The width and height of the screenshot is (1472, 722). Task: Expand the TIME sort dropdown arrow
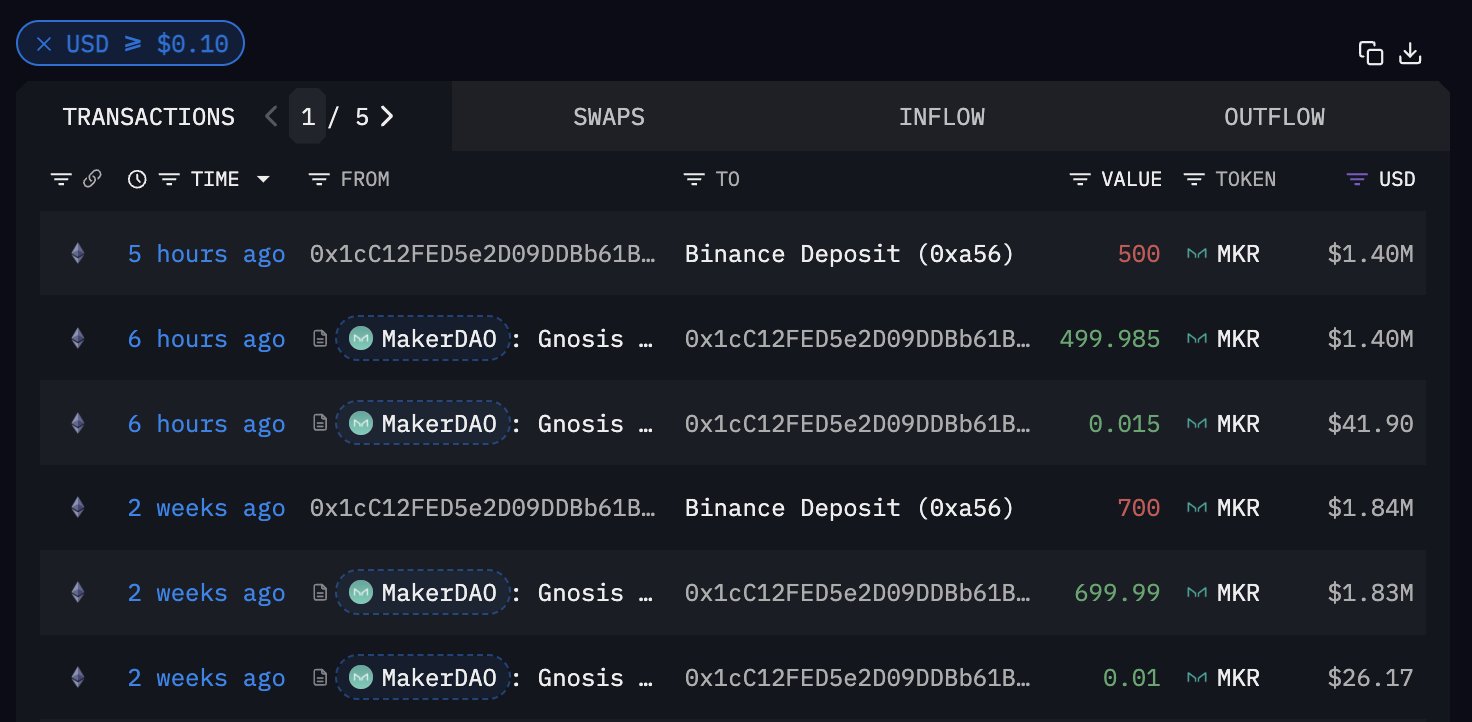[263, 179]
